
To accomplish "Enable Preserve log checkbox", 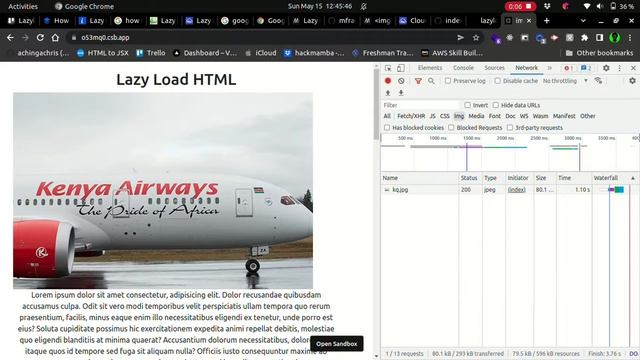I will (x=448, y=81).
